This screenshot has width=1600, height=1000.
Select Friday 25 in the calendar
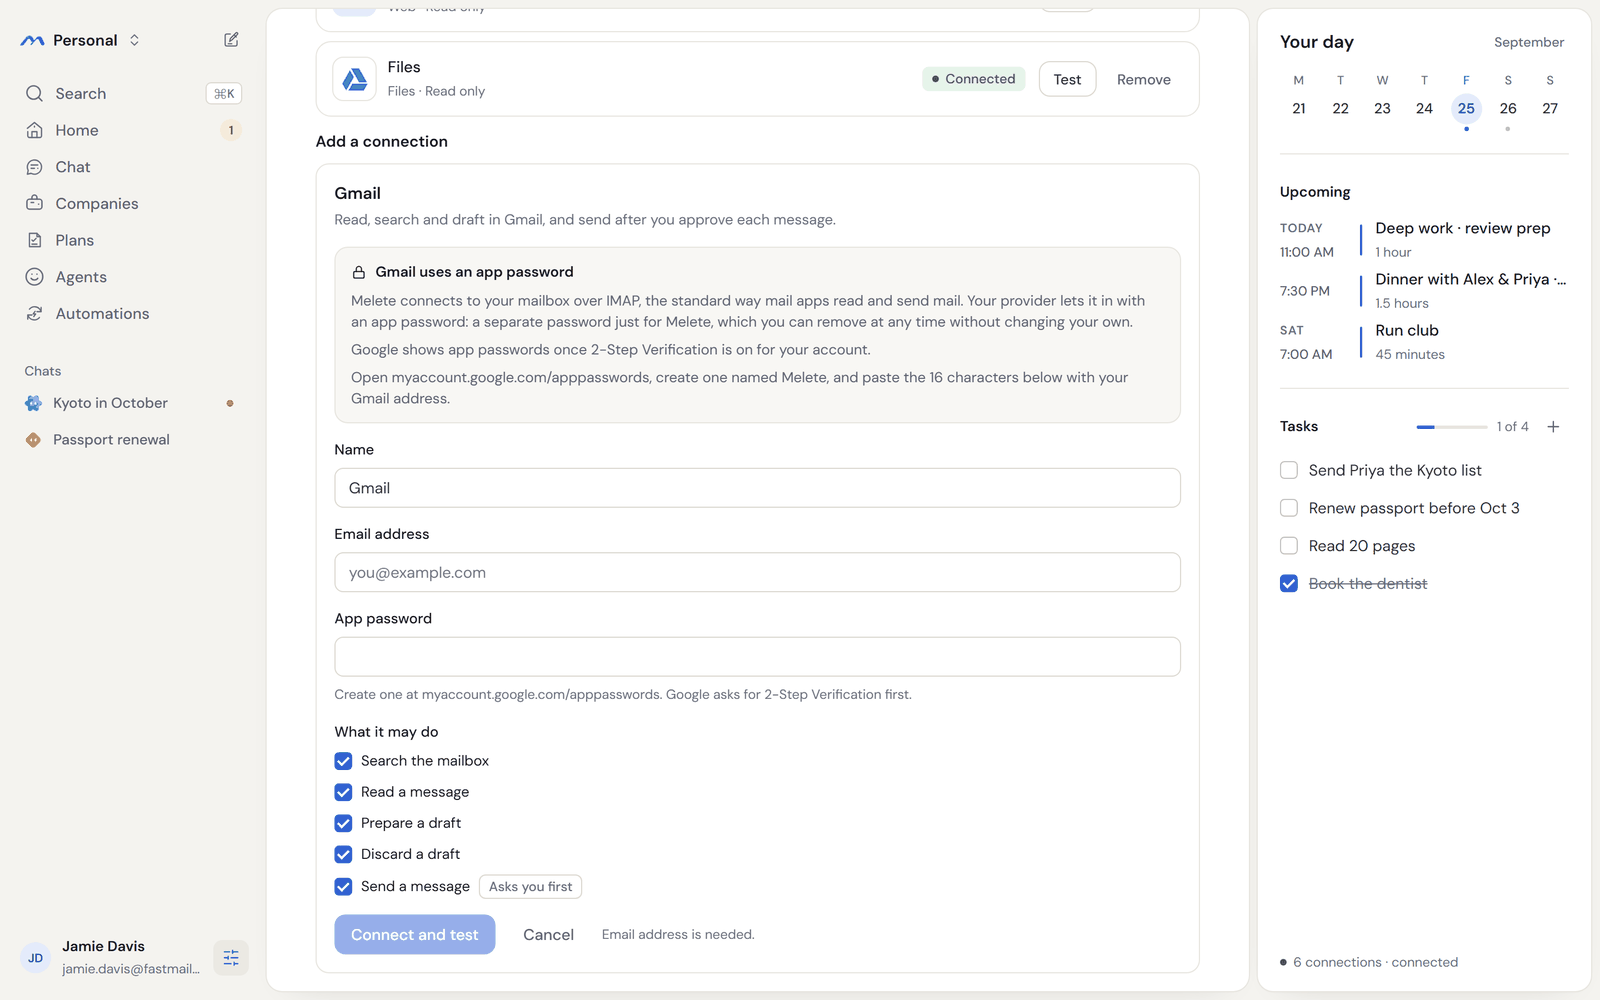(x=1466, y=108)
